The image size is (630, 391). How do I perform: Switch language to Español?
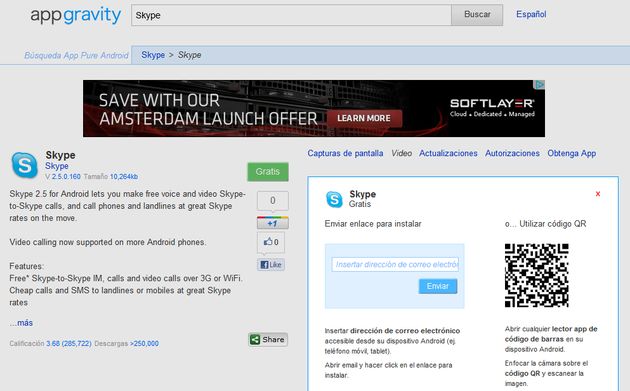tap(531, 14)
